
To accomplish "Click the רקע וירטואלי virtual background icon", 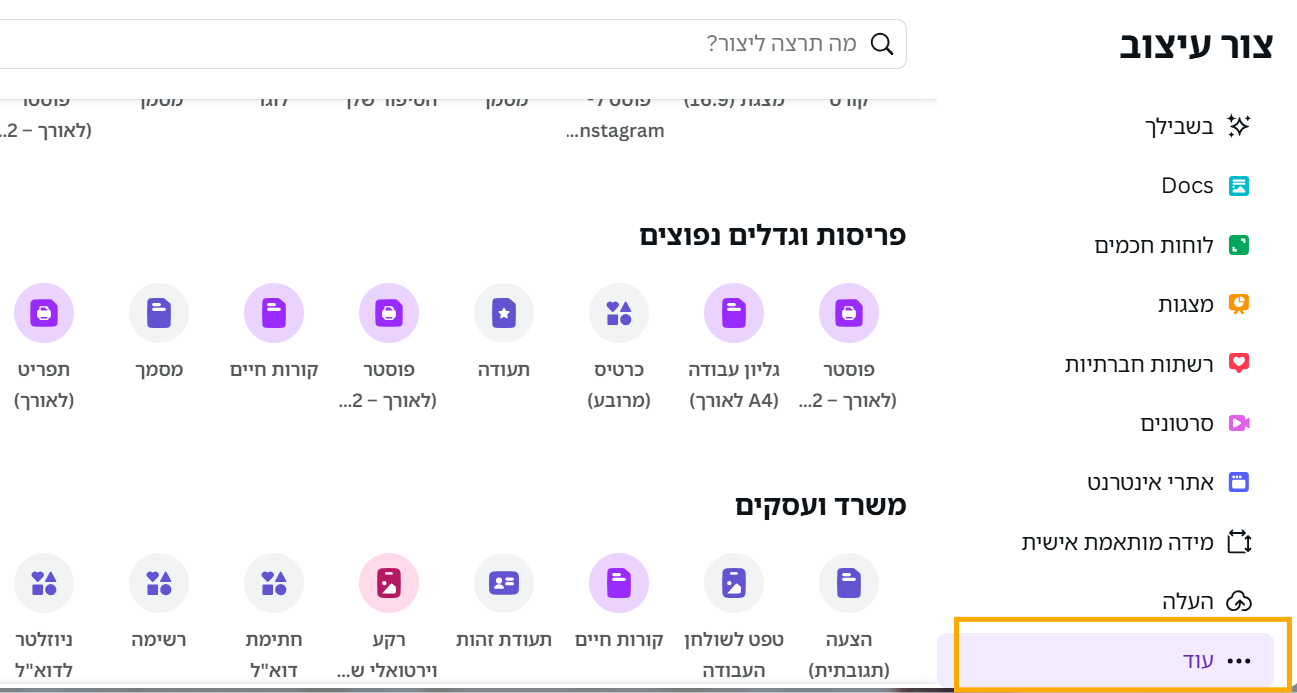I will coord(389,583).
